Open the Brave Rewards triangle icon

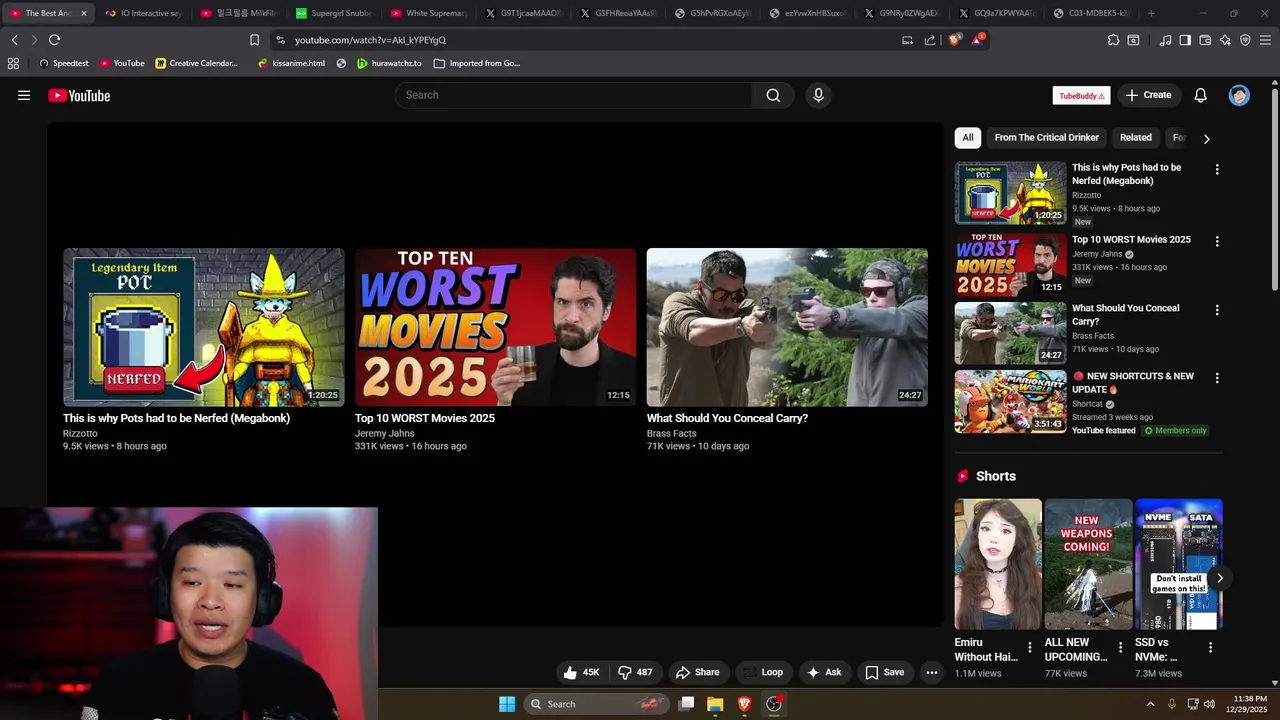tap(978, 40)
